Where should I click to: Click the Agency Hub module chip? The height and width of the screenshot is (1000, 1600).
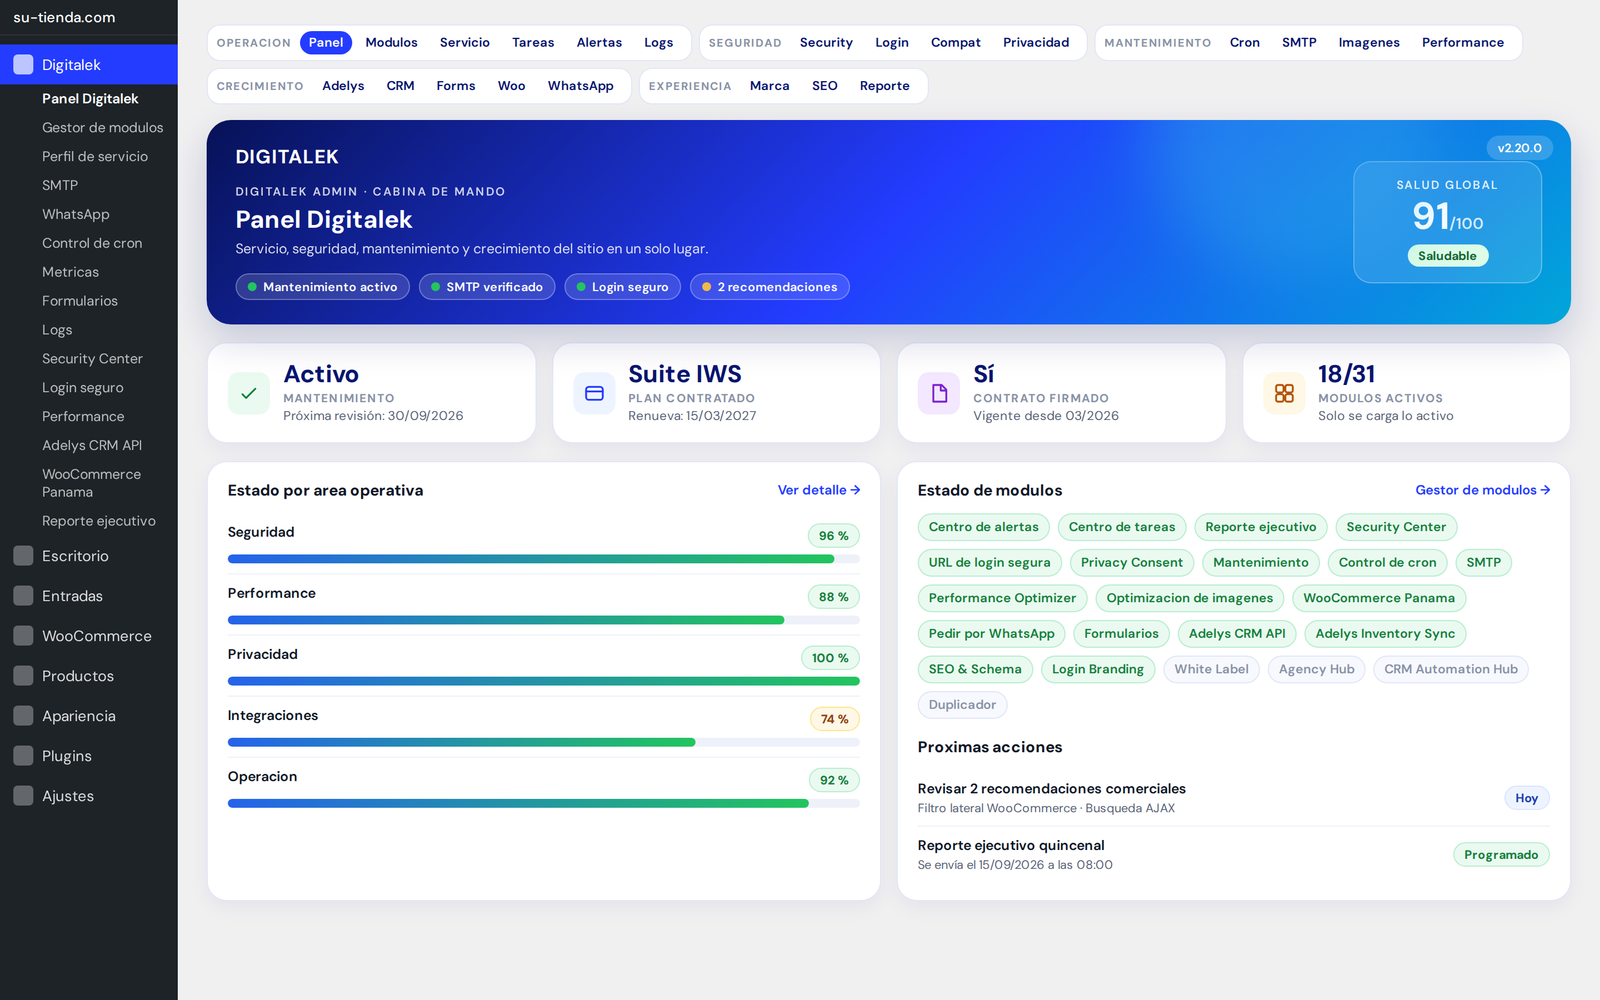point(1316,669)
